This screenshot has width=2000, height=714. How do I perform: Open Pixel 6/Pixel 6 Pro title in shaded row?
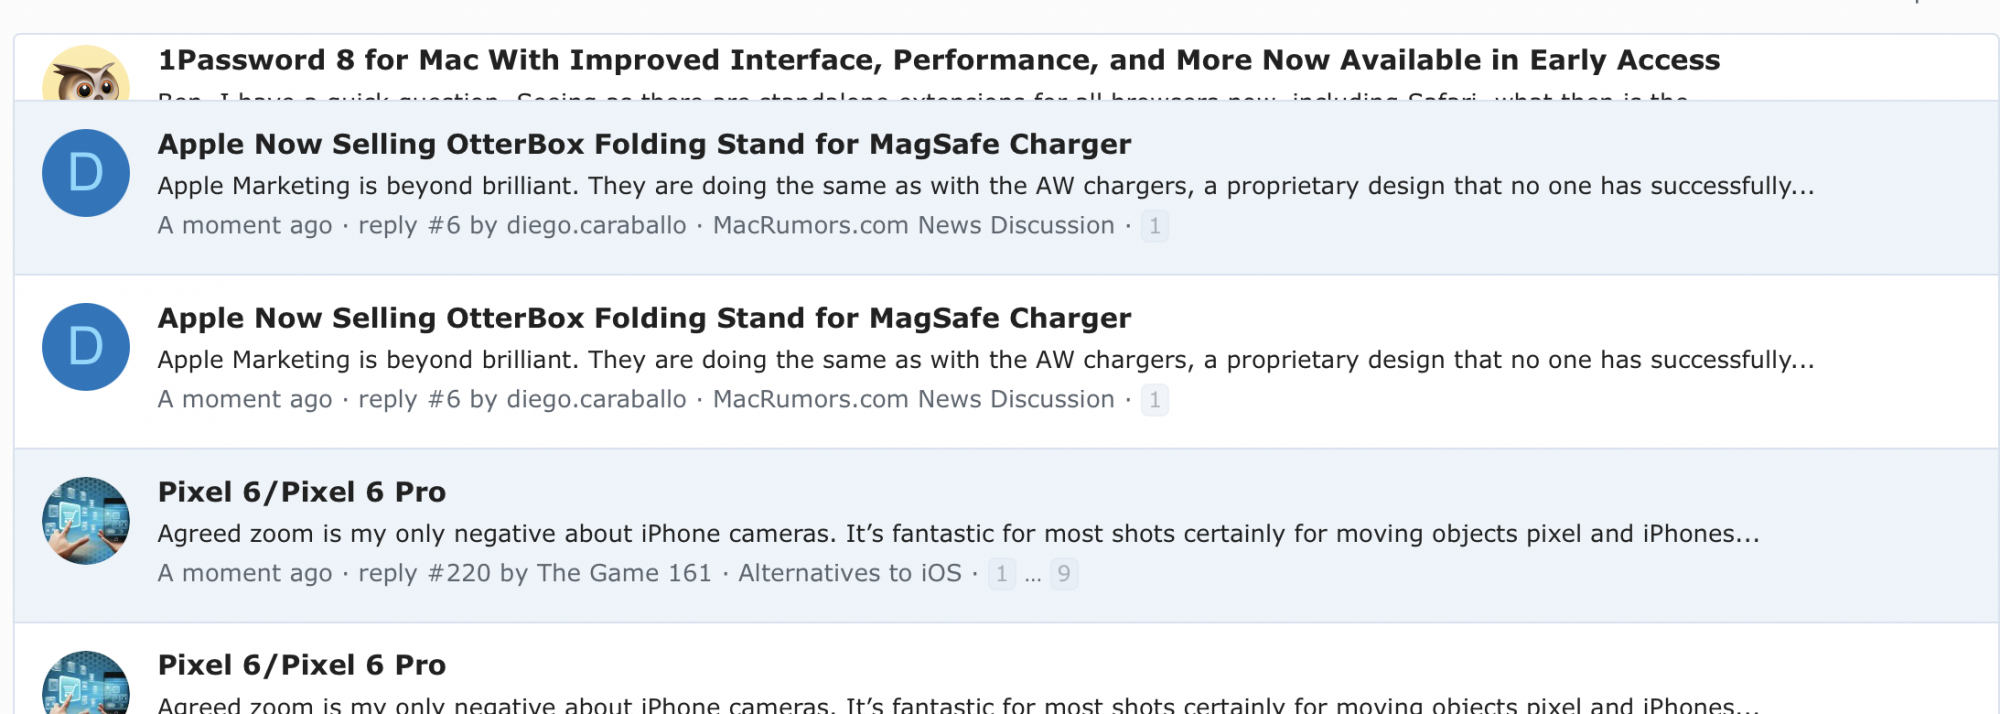click(x=302, y=492)
